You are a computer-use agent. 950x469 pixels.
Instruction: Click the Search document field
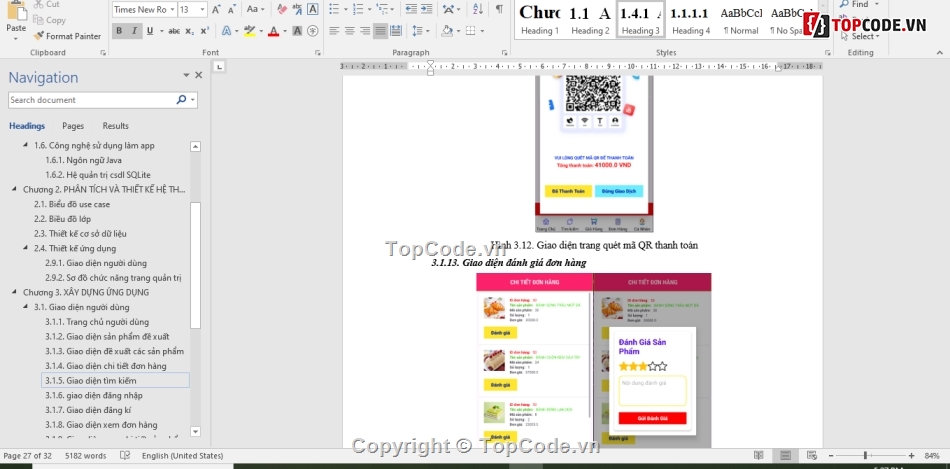tap(92, 100)
